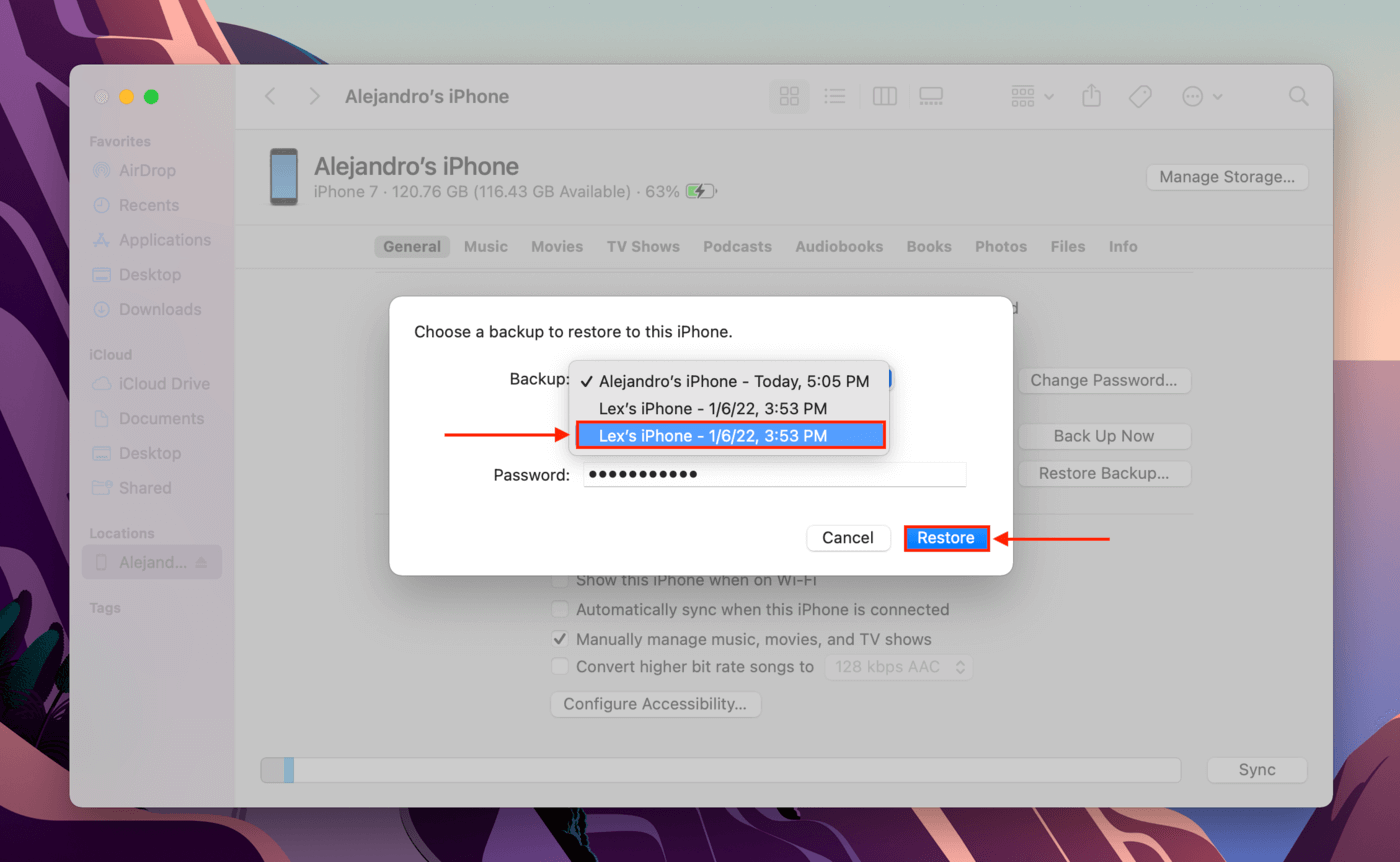Enable Automatically sync when iPhone connected
Viewport: 1400px width, 862px height.
click(x=560, y=609)
